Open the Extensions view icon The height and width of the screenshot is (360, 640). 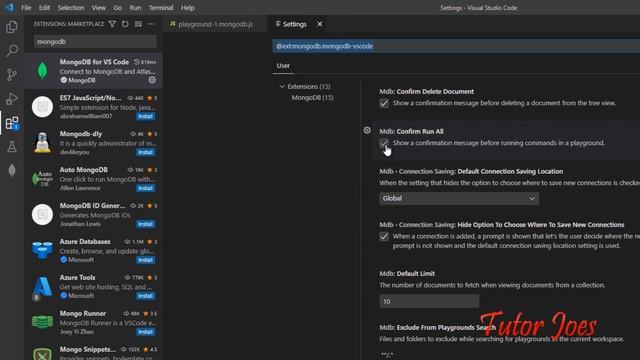[12, 123]
